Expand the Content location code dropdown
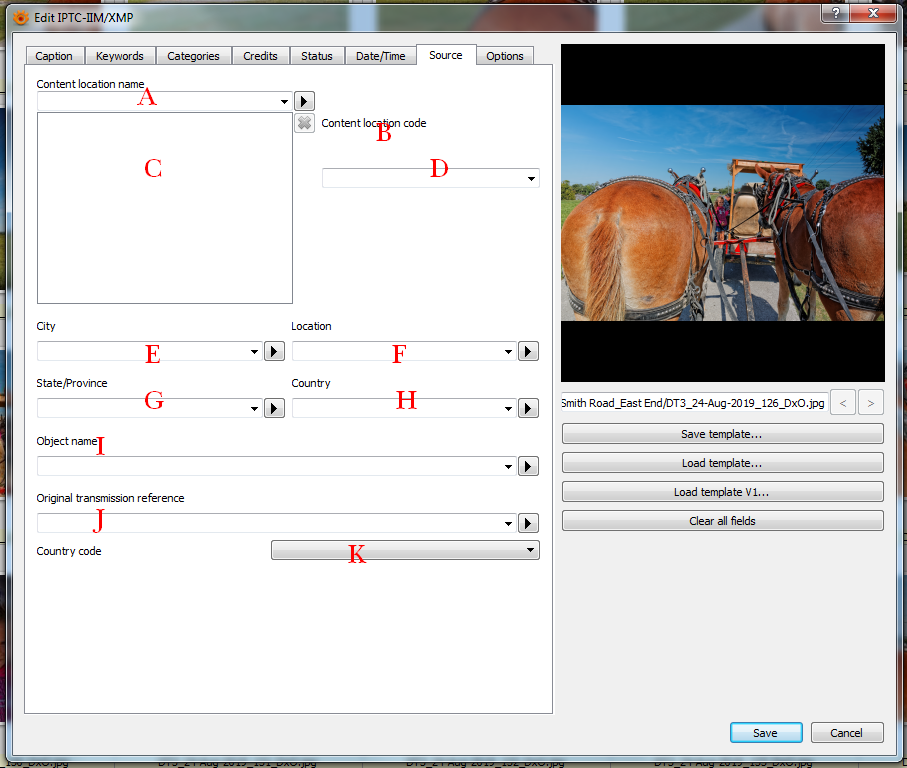Viewport: 907px width, 768px height. tap(531, 179)
